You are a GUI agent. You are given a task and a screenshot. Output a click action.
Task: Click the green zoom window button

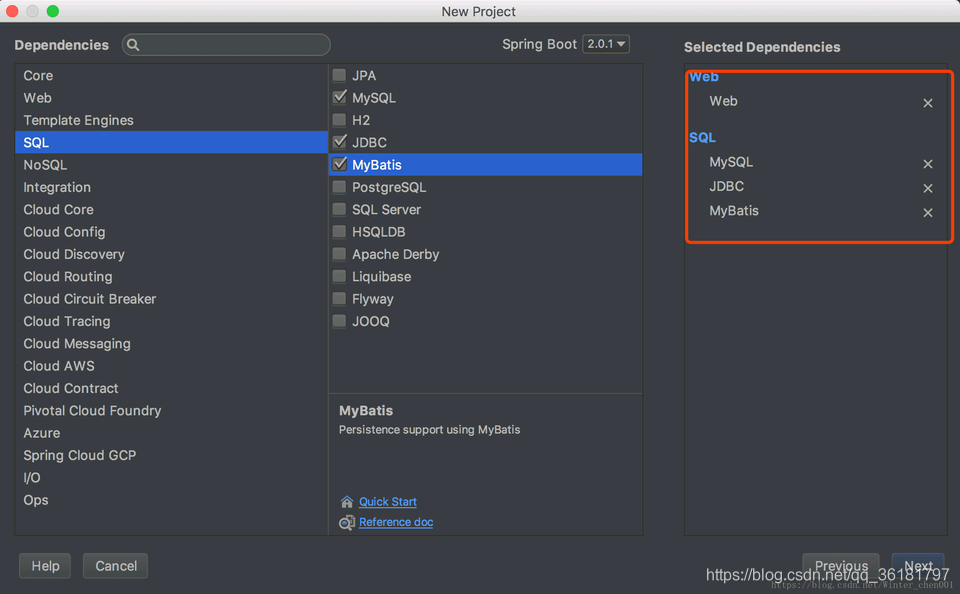coord(53,11)
